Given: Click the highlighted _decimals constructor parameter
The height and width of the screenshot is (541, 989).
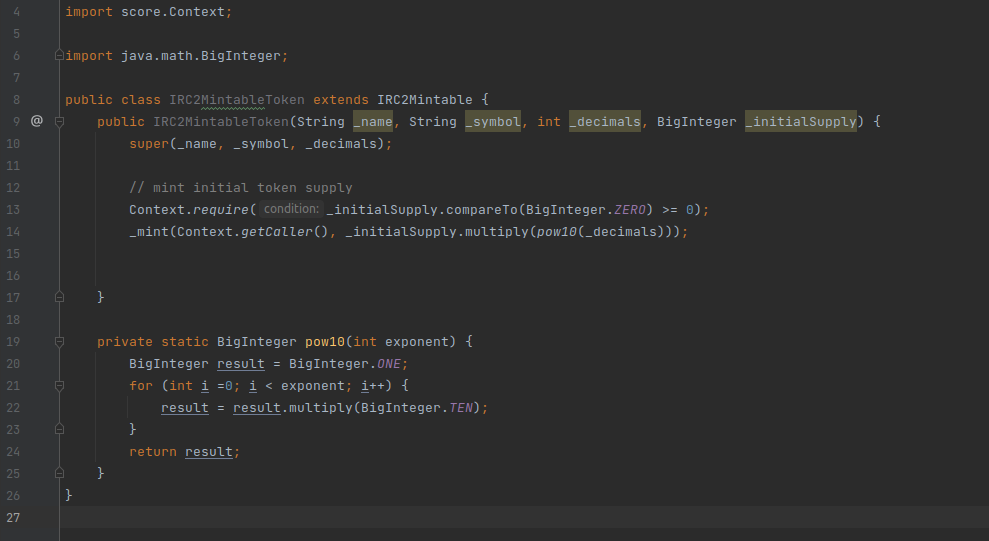Looking at the screenshot, I should (604, 121).
